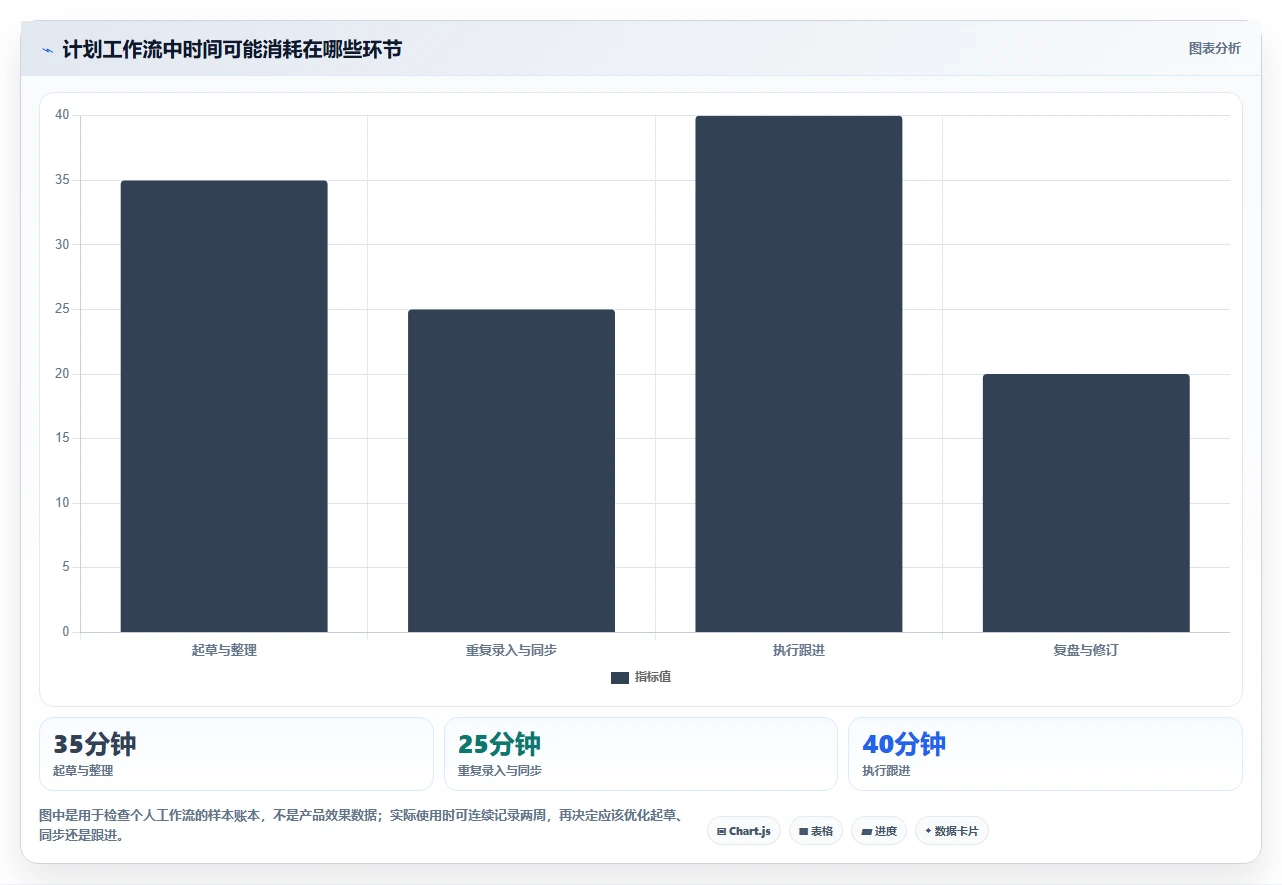Open the 35分钟 起草与整理 card
This screenshot has width=1282, height=885.
coord(236,754)
